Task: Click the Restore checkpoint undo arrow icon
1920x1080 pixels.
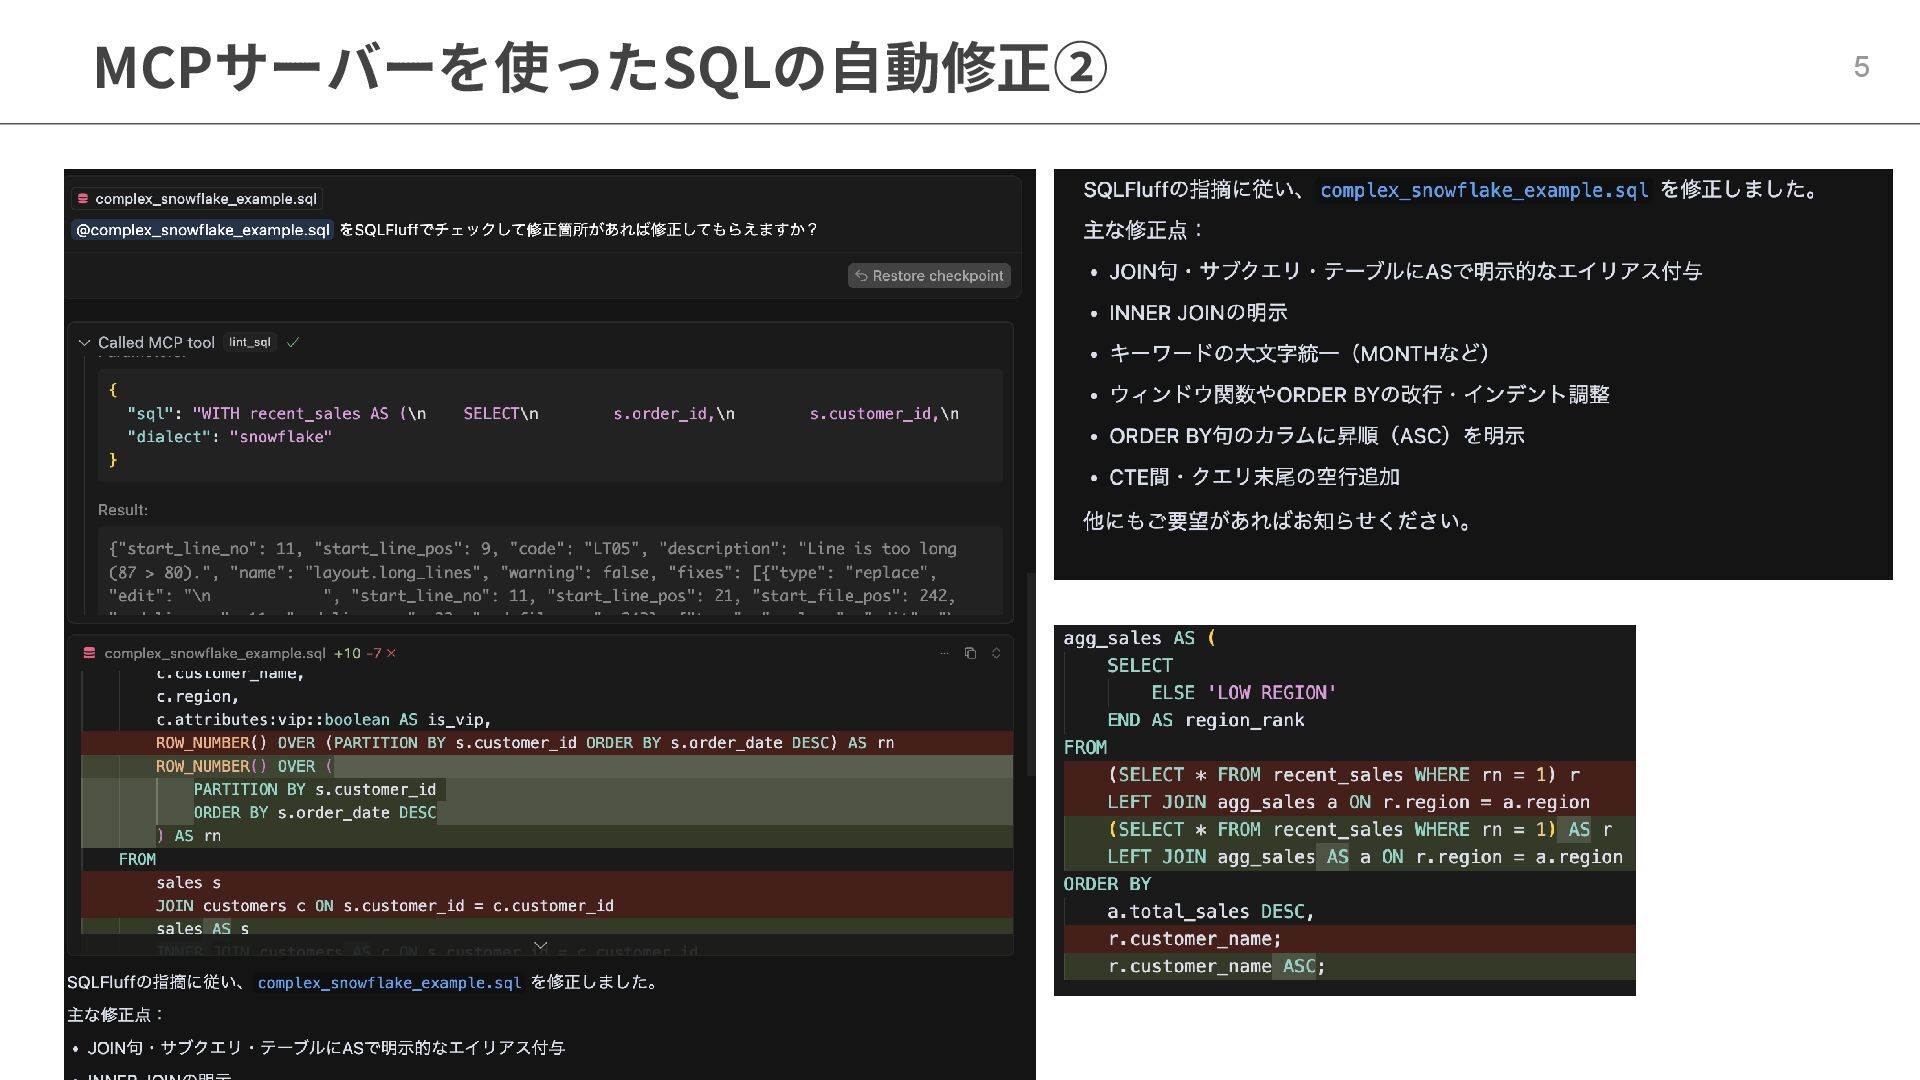Action: coord(861,276)
